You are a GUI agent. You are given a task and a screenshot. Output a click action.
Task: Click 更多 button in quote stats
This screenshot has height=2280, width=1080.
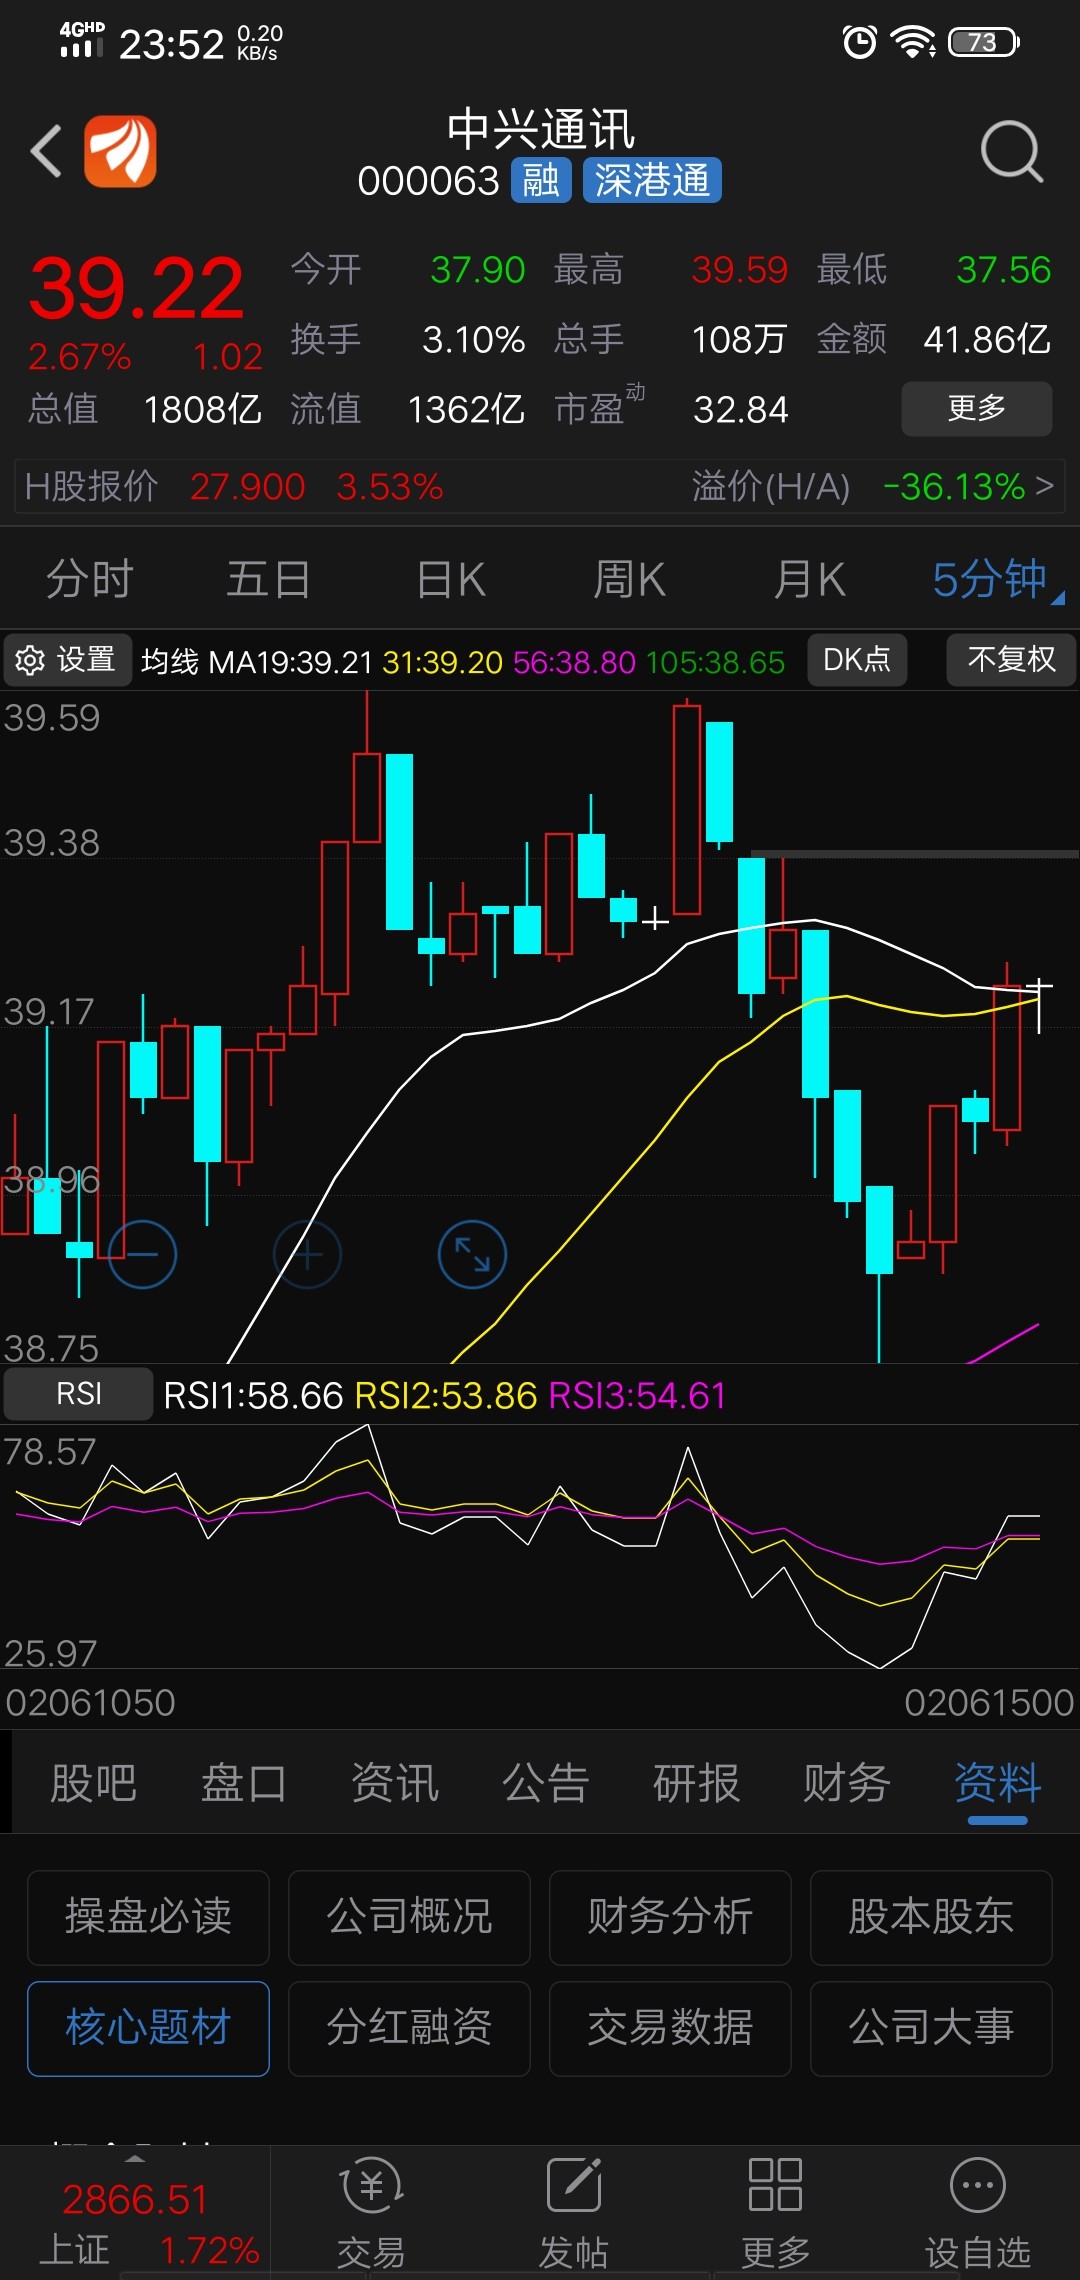coord(977,408)
